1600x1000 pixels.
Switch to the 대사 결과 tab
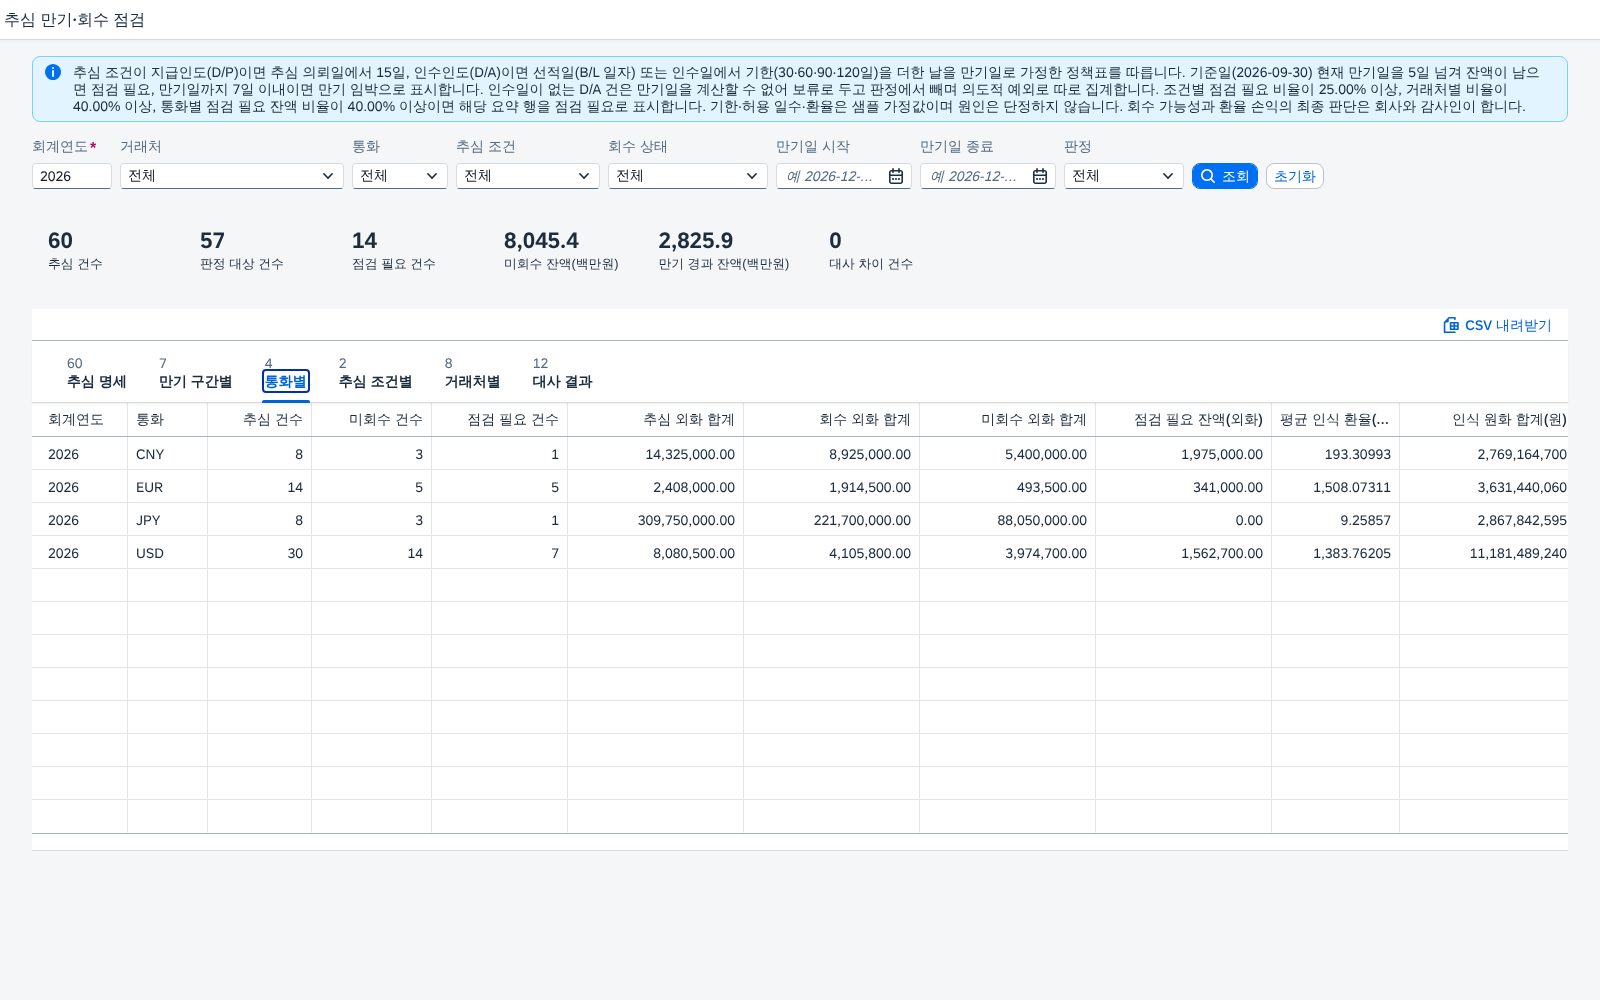click(562, 381)
